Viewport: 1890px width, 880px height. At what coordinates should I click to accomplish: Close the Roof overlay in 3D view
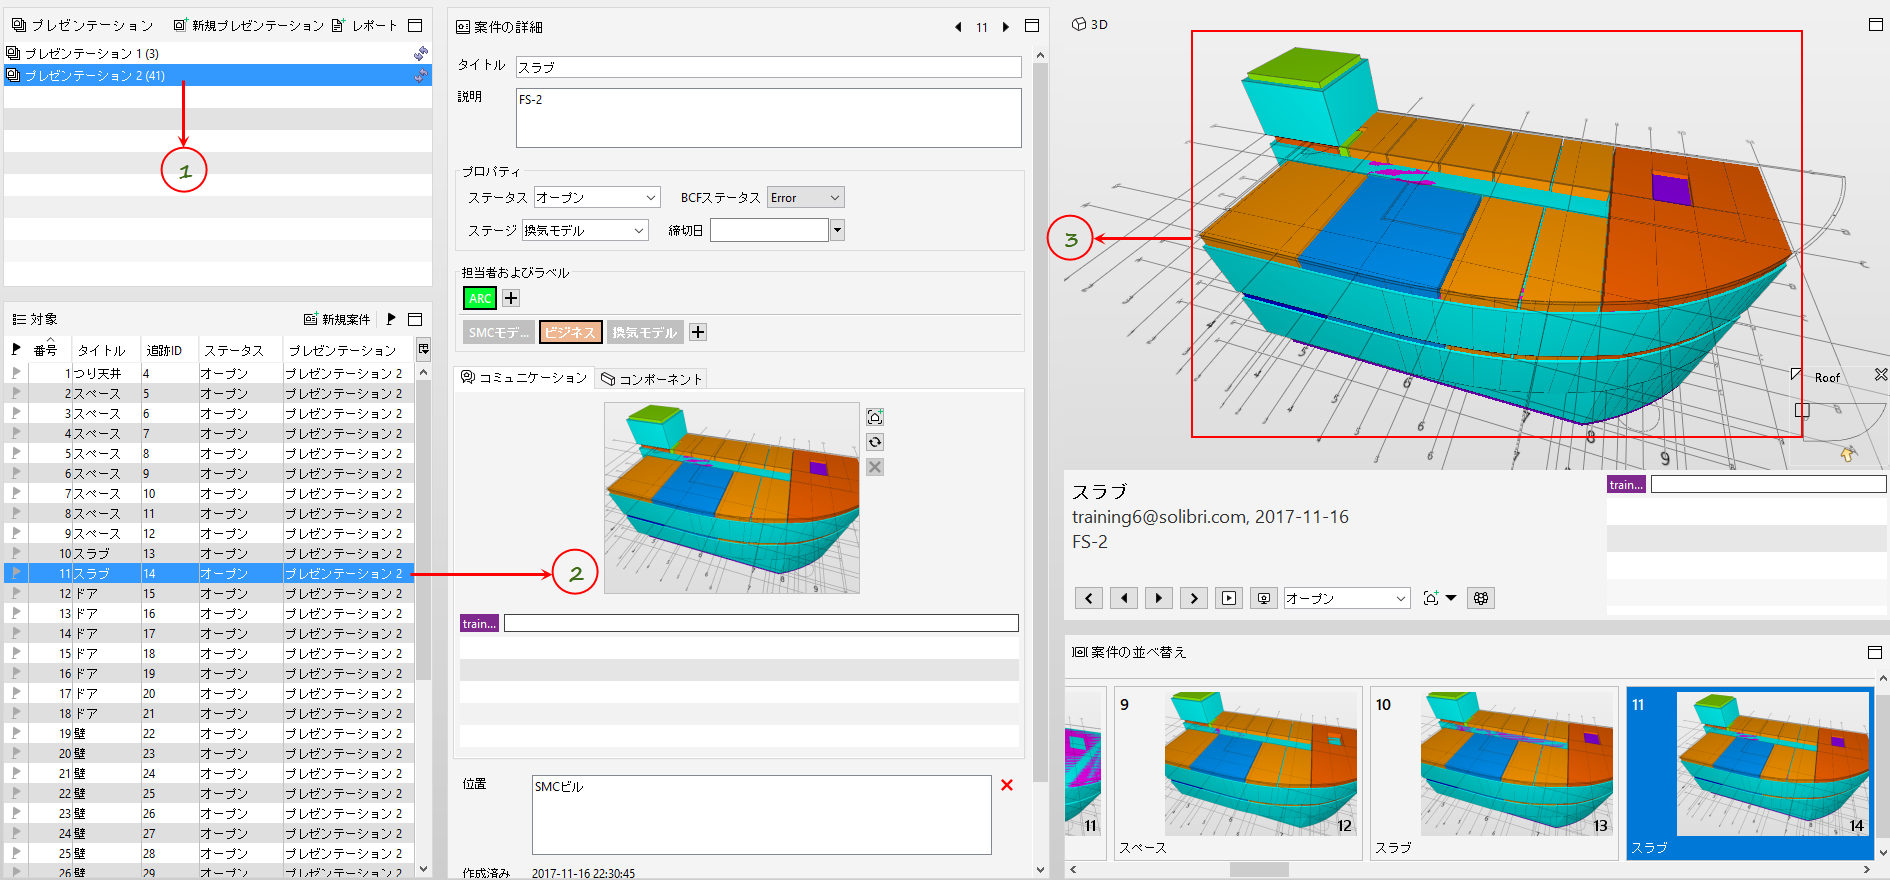tap(1881, 375)
